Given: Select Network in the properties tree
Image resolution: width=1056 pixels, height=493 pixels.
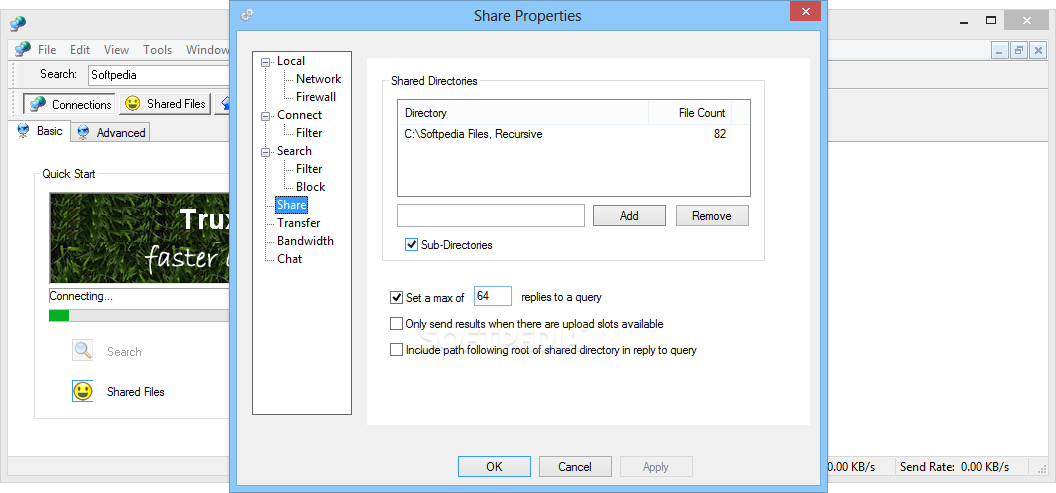Looking at the screenshot, I should coord(319,79).
